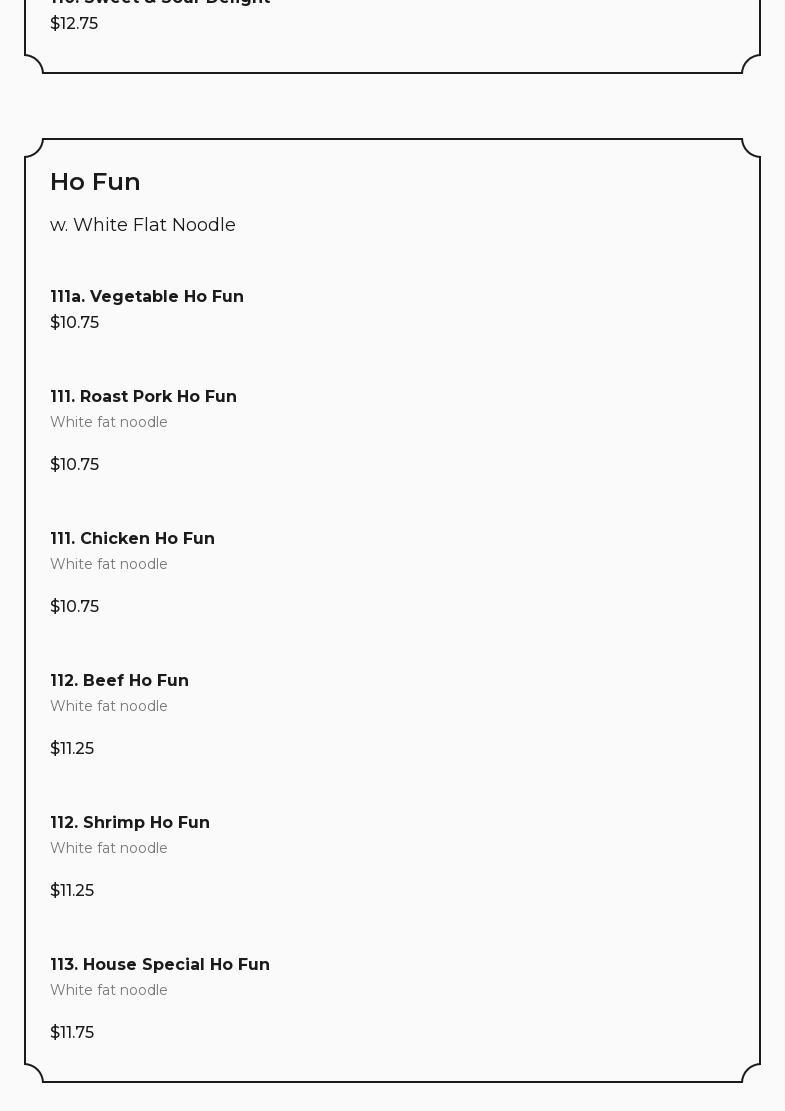Click the Chicken Ho Fun $10.75 price
This screenshot has width=785, height=1111.
[74, 607]
